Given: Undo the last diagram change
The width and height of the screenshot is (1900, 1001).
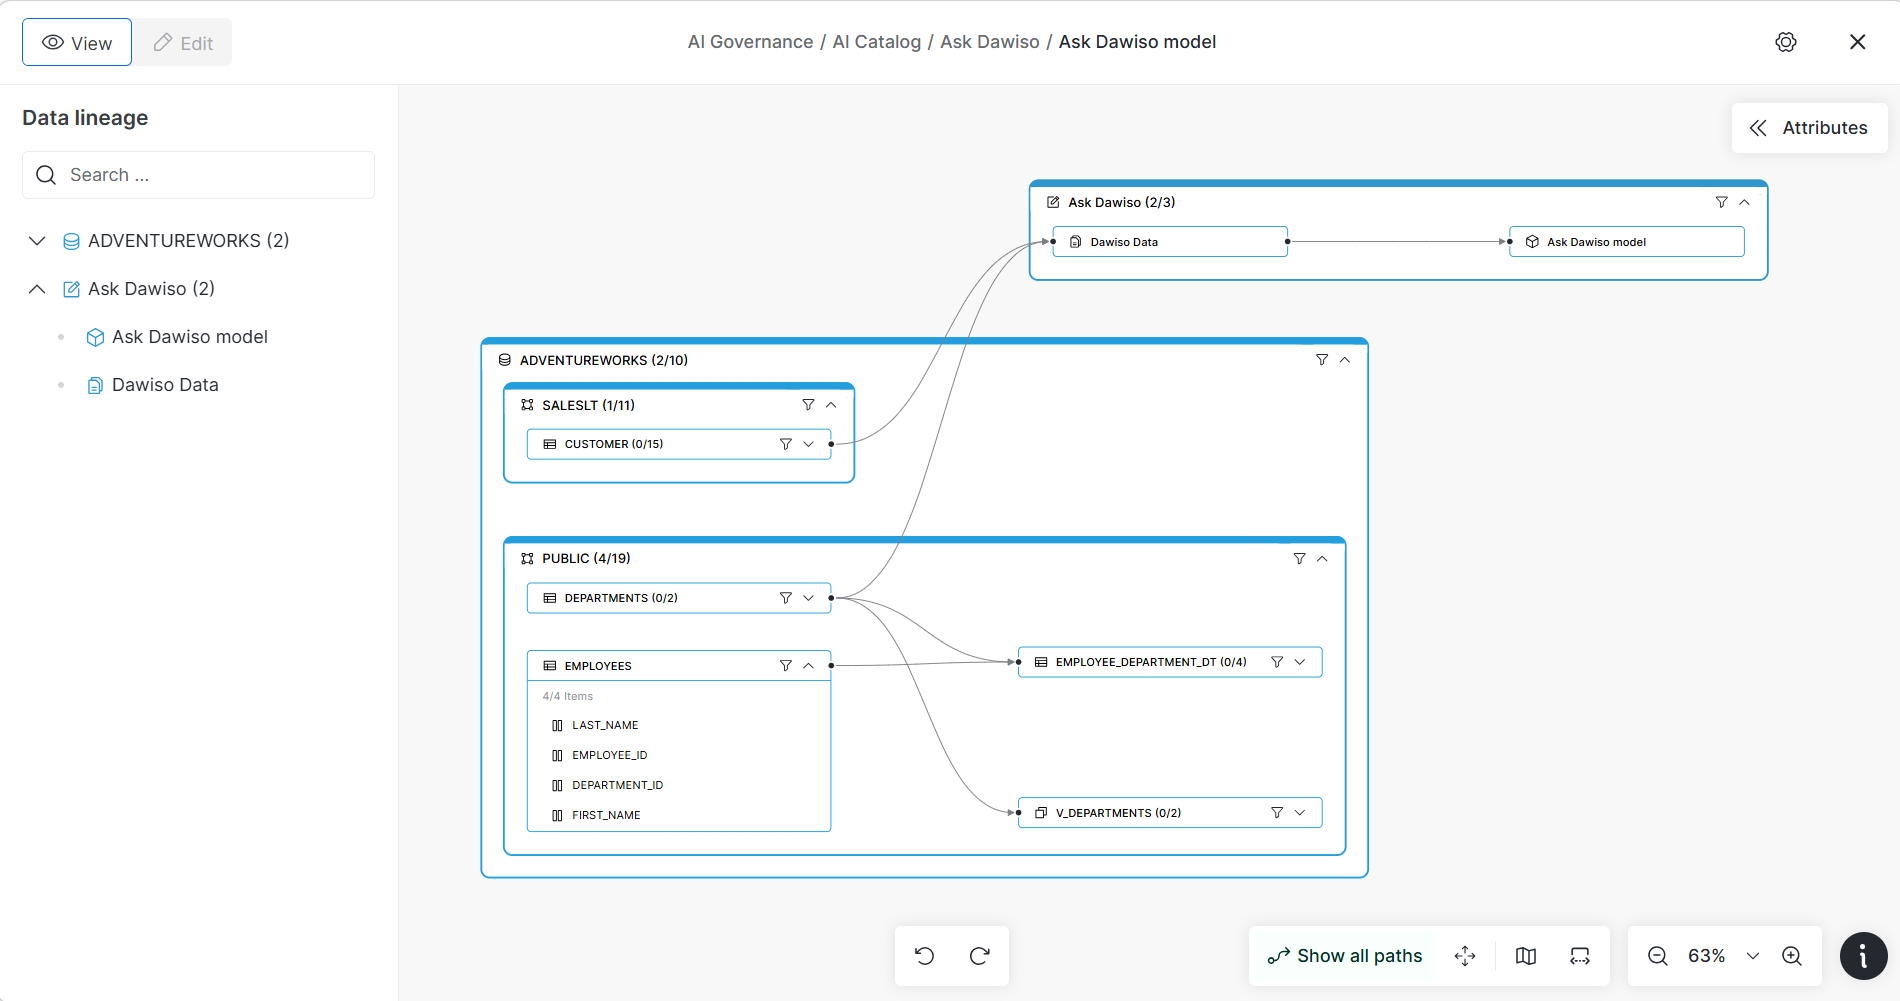Looking at the screenshot, I should [925, 956].
